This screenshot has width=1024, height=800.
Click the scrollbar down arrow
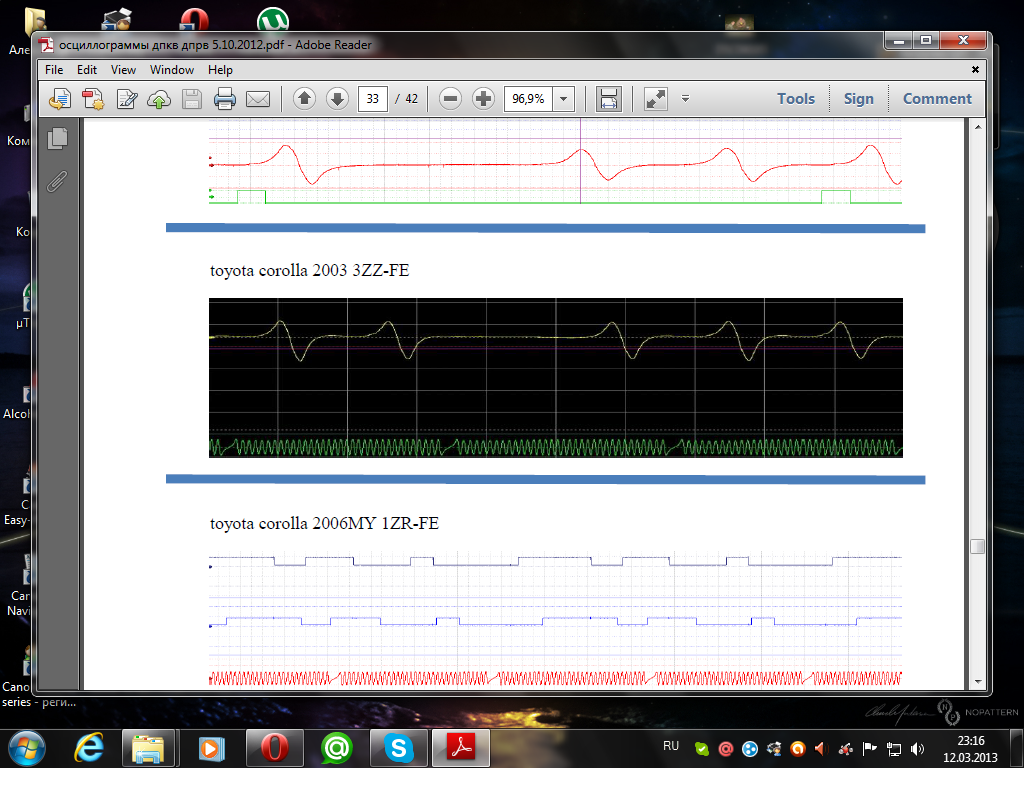click(978, 682)
